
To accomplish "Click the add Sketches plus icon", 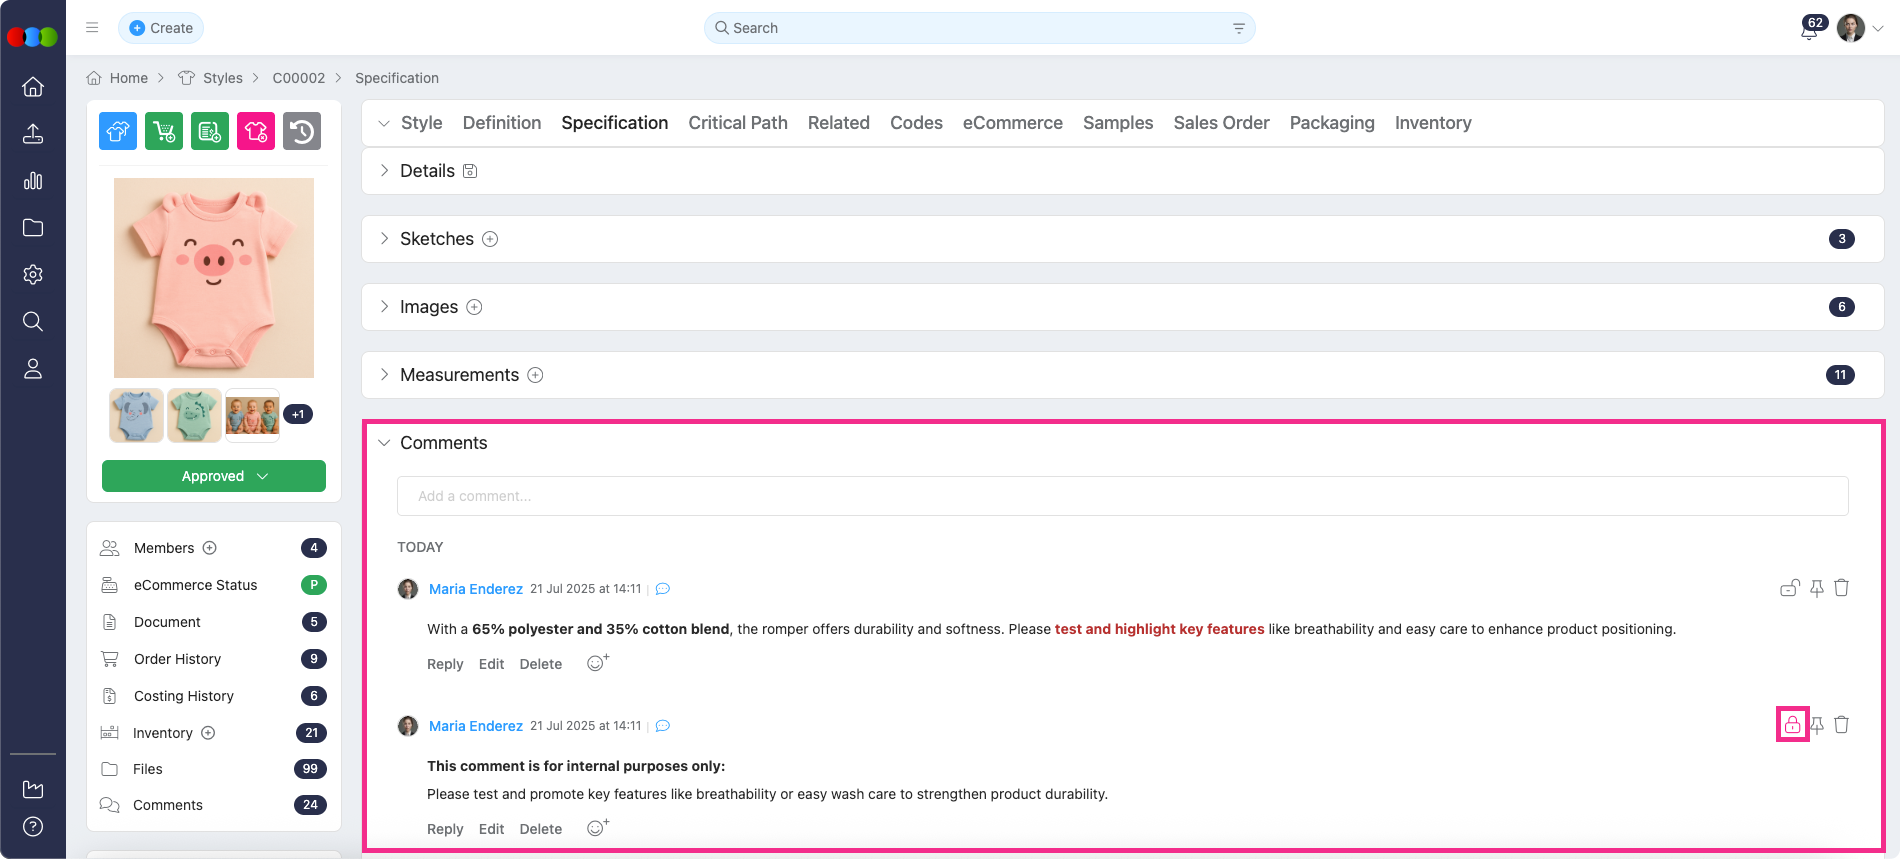I will click(490, 239).
